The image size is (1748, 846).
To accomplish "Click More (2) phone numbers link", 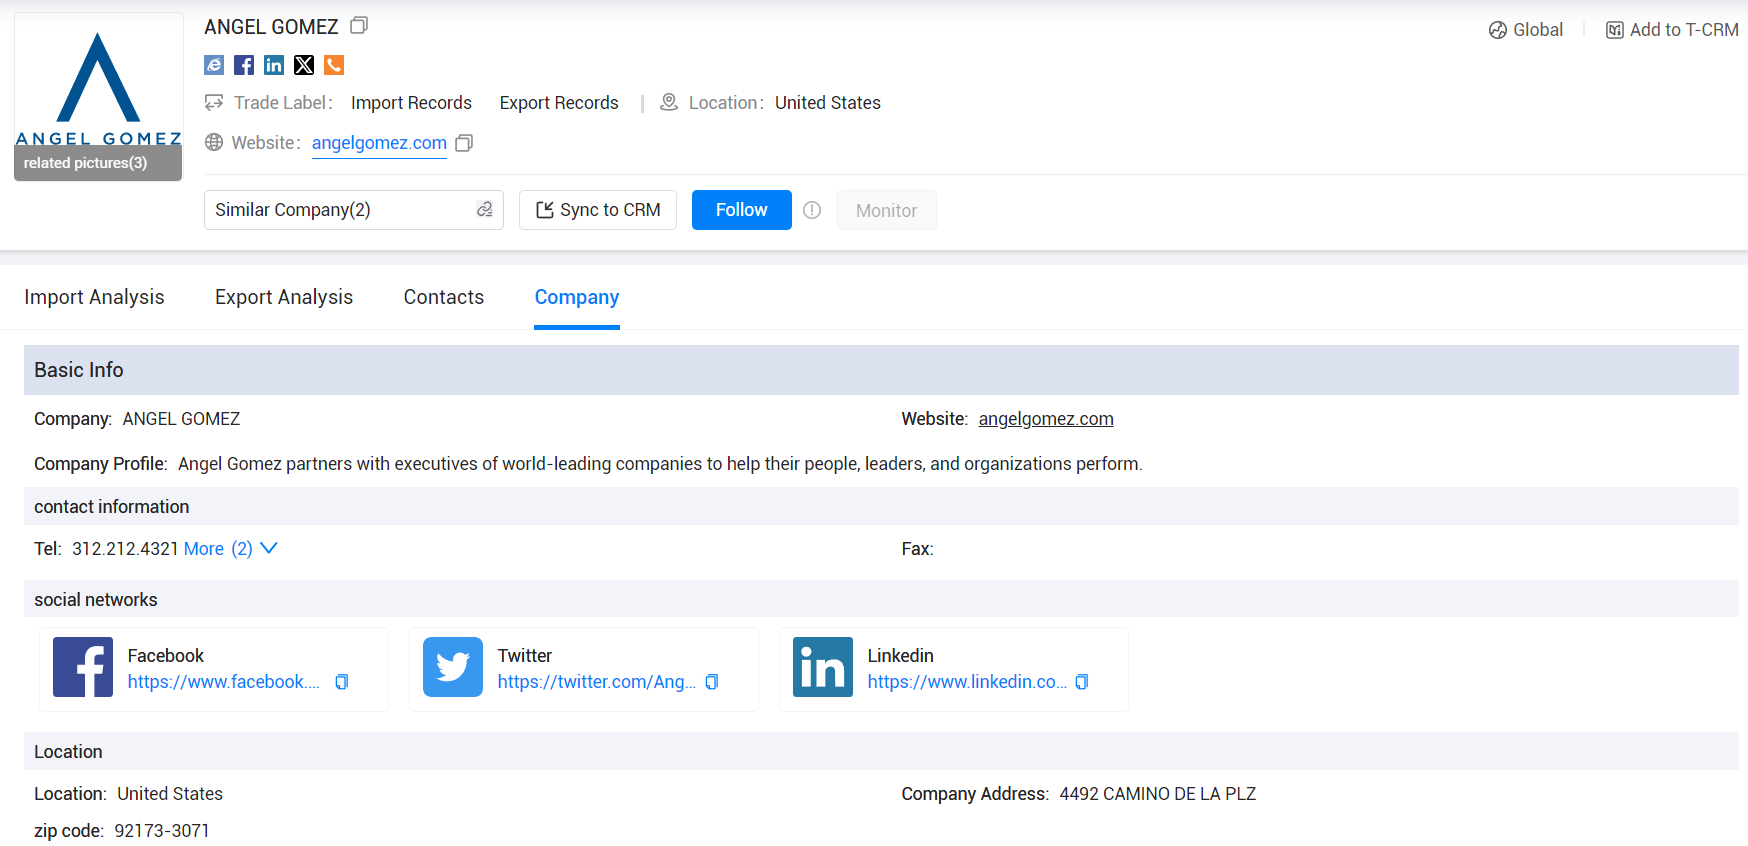I will (218, 549).
